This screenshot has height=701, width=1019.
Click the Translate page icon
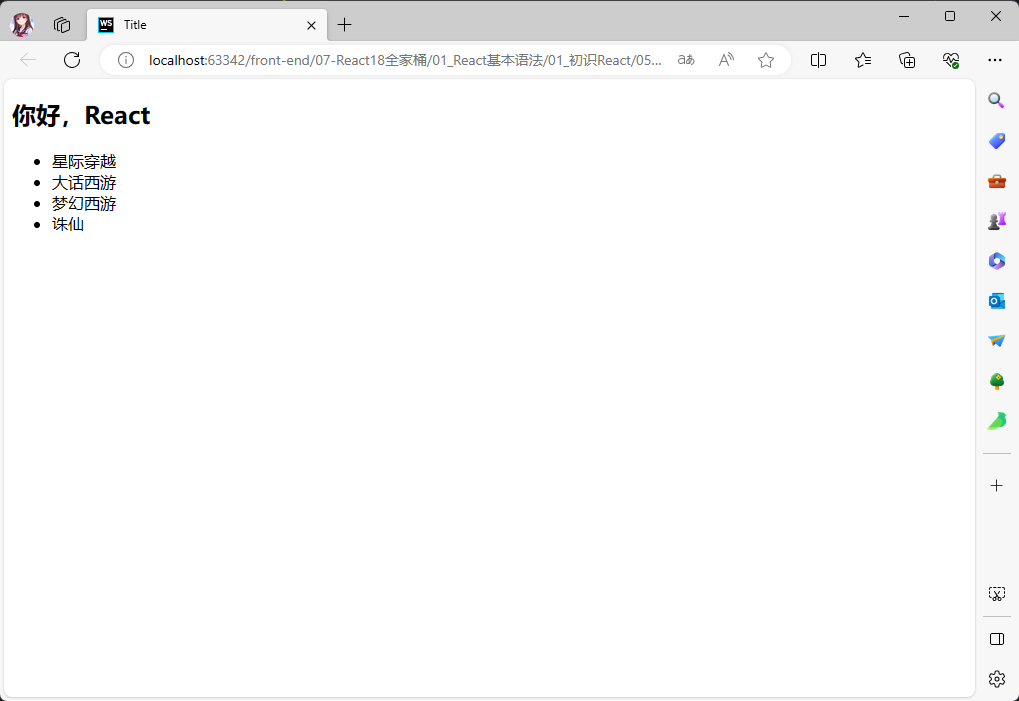686,60
